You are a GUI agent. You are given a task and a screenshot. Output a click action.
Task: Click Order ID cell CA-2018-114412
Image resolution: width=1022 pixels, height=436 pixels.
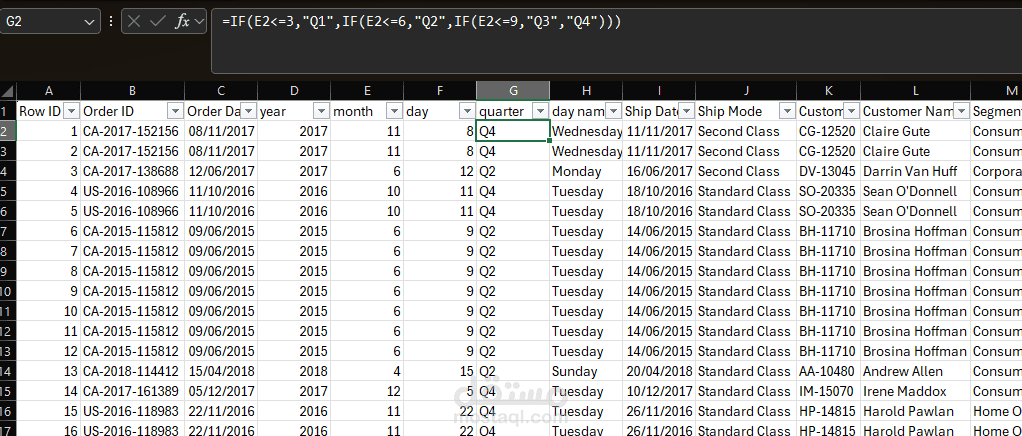(x=132, y=371)
